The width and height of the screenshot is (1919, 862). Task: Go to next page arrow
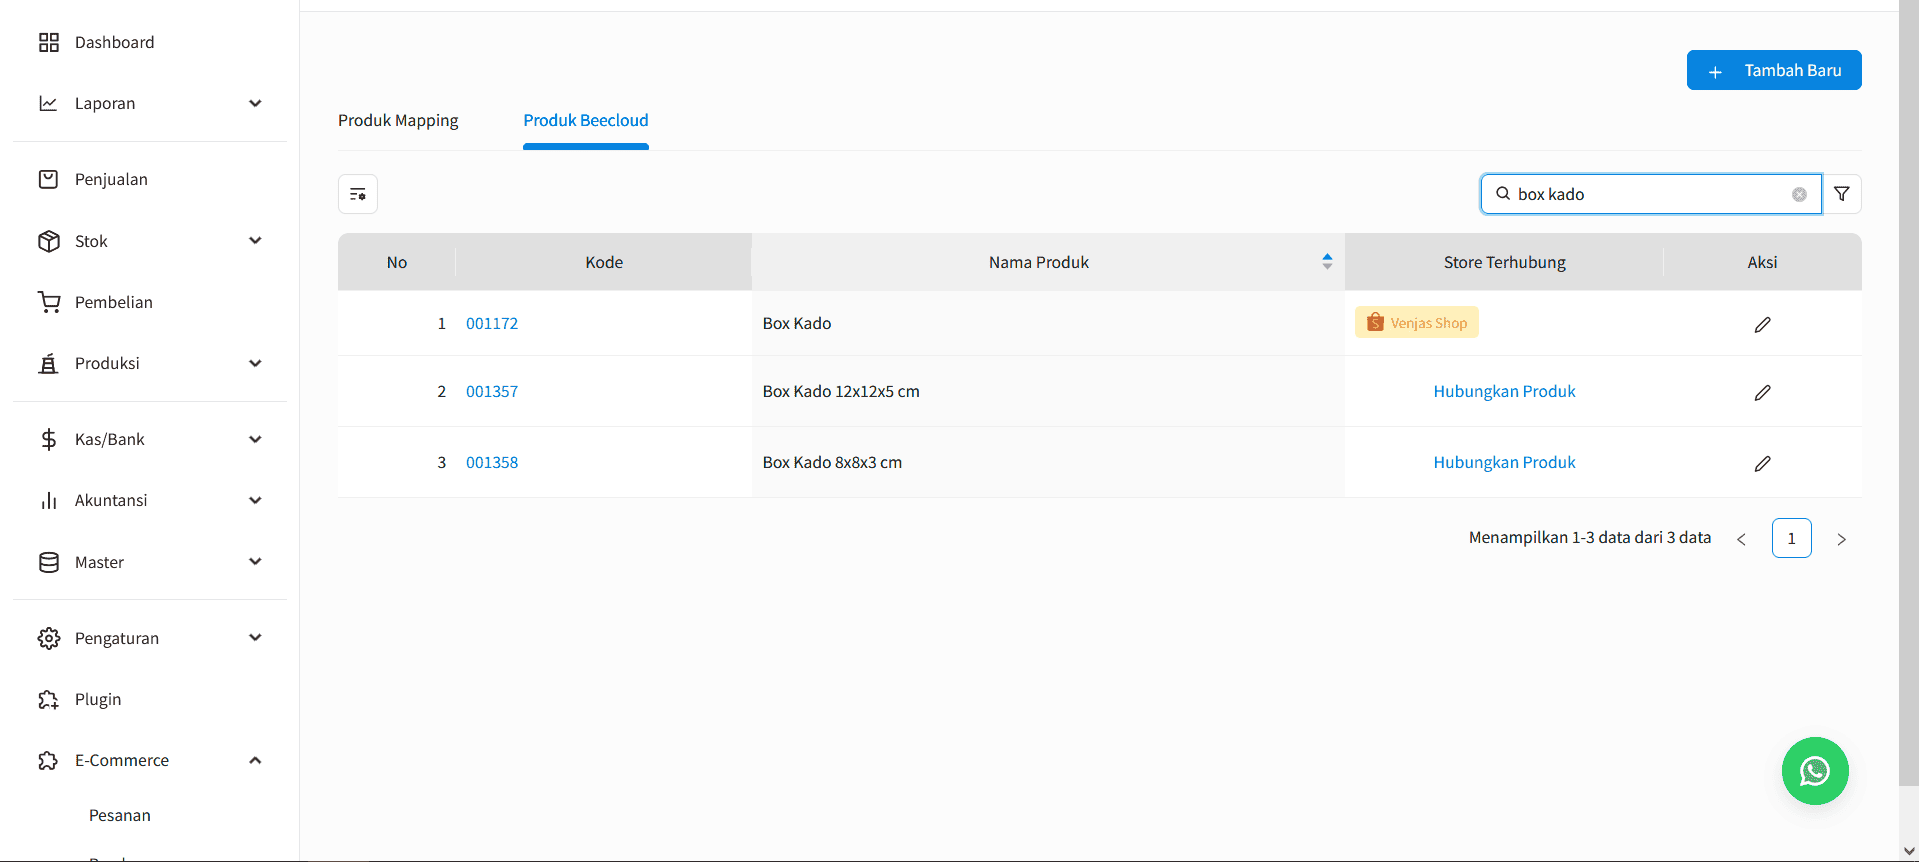(x=1841, y=539)
